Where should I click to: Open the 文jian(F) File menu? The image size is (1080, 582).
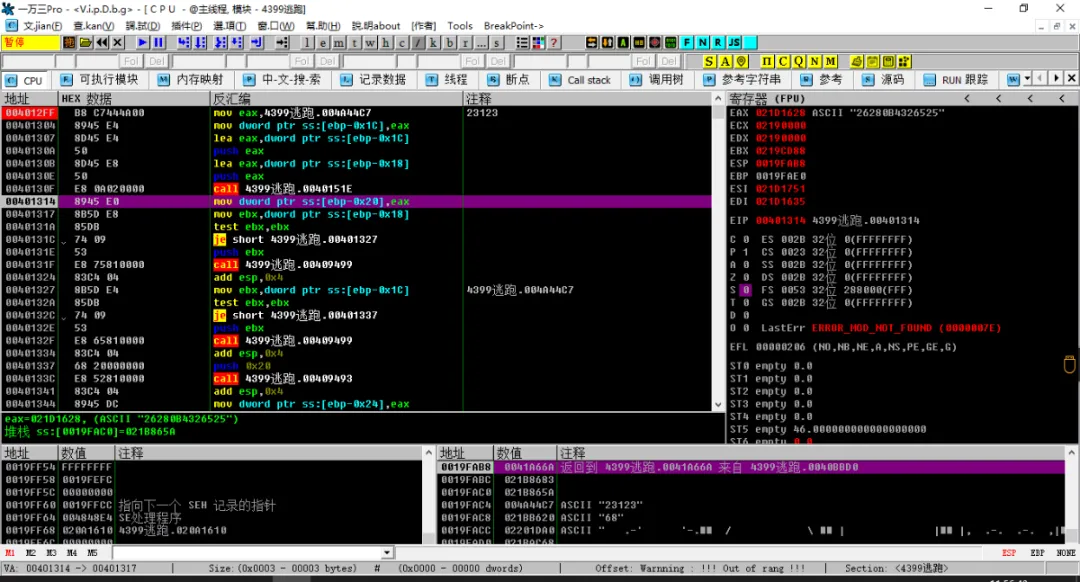click(42, 25)
